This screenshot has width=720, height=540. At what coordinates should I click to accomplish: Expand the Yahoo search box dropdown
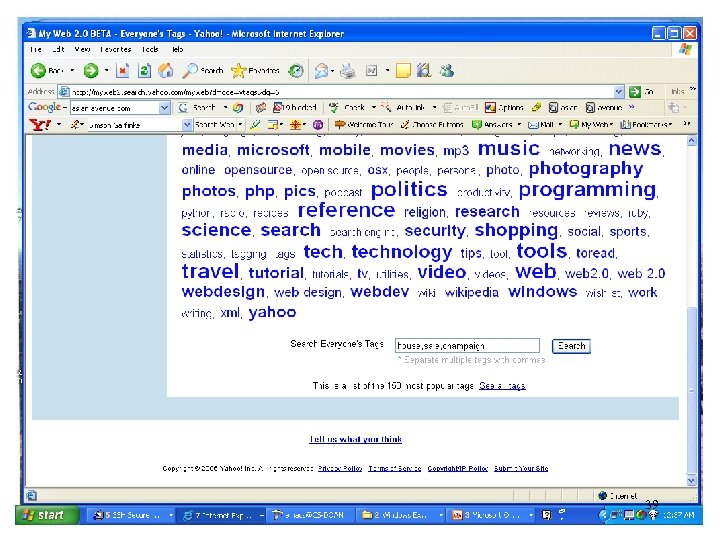point(186,124)
